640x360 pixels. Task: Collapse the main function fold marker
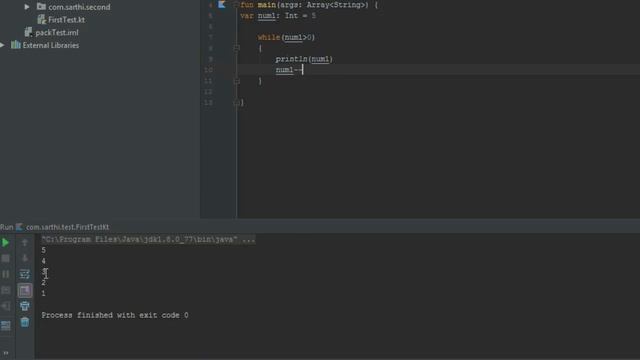(x=236, y=4)
